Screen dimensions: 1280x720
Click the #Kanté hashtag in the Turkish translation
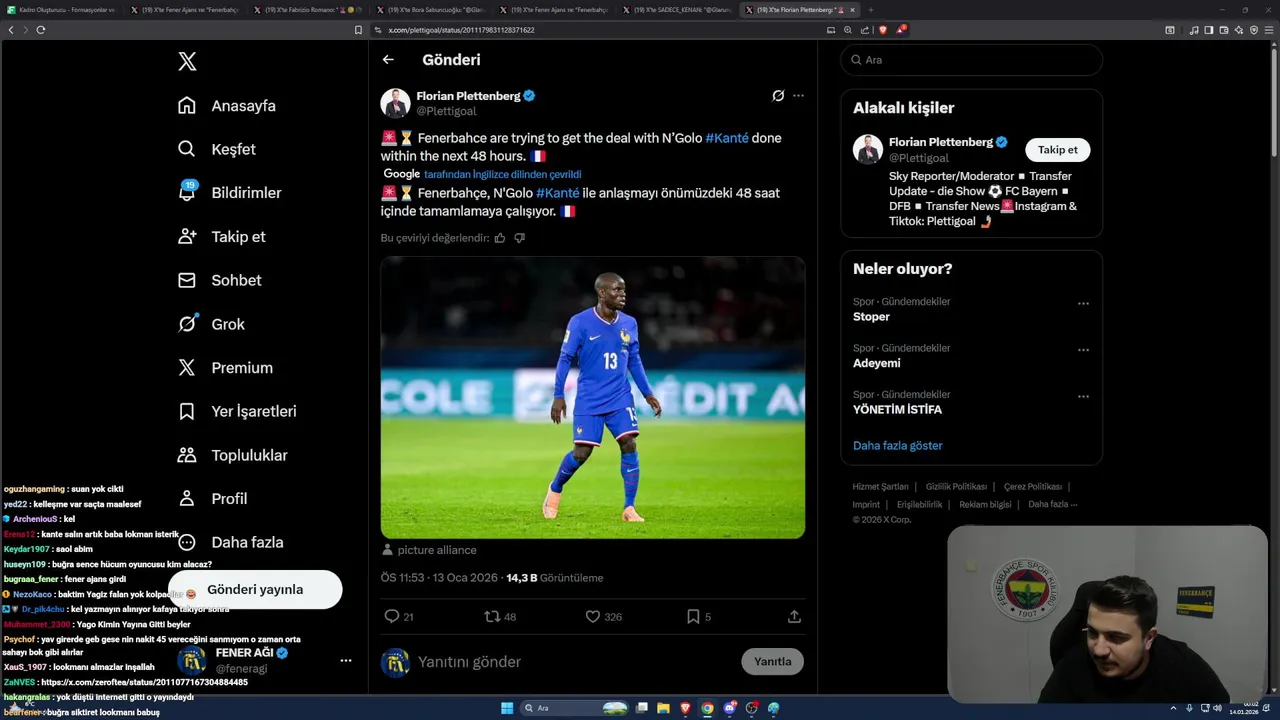(x=558, y=193)
